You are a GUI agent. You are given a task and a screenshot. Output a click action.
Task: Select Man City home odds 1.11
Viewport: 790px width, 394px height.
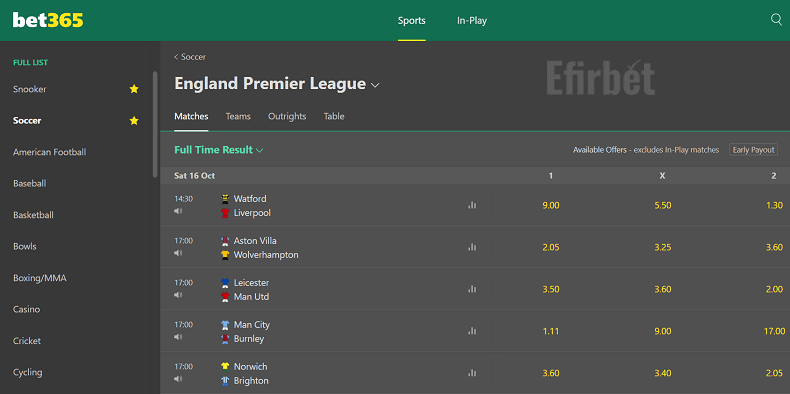tap(551, 331)
